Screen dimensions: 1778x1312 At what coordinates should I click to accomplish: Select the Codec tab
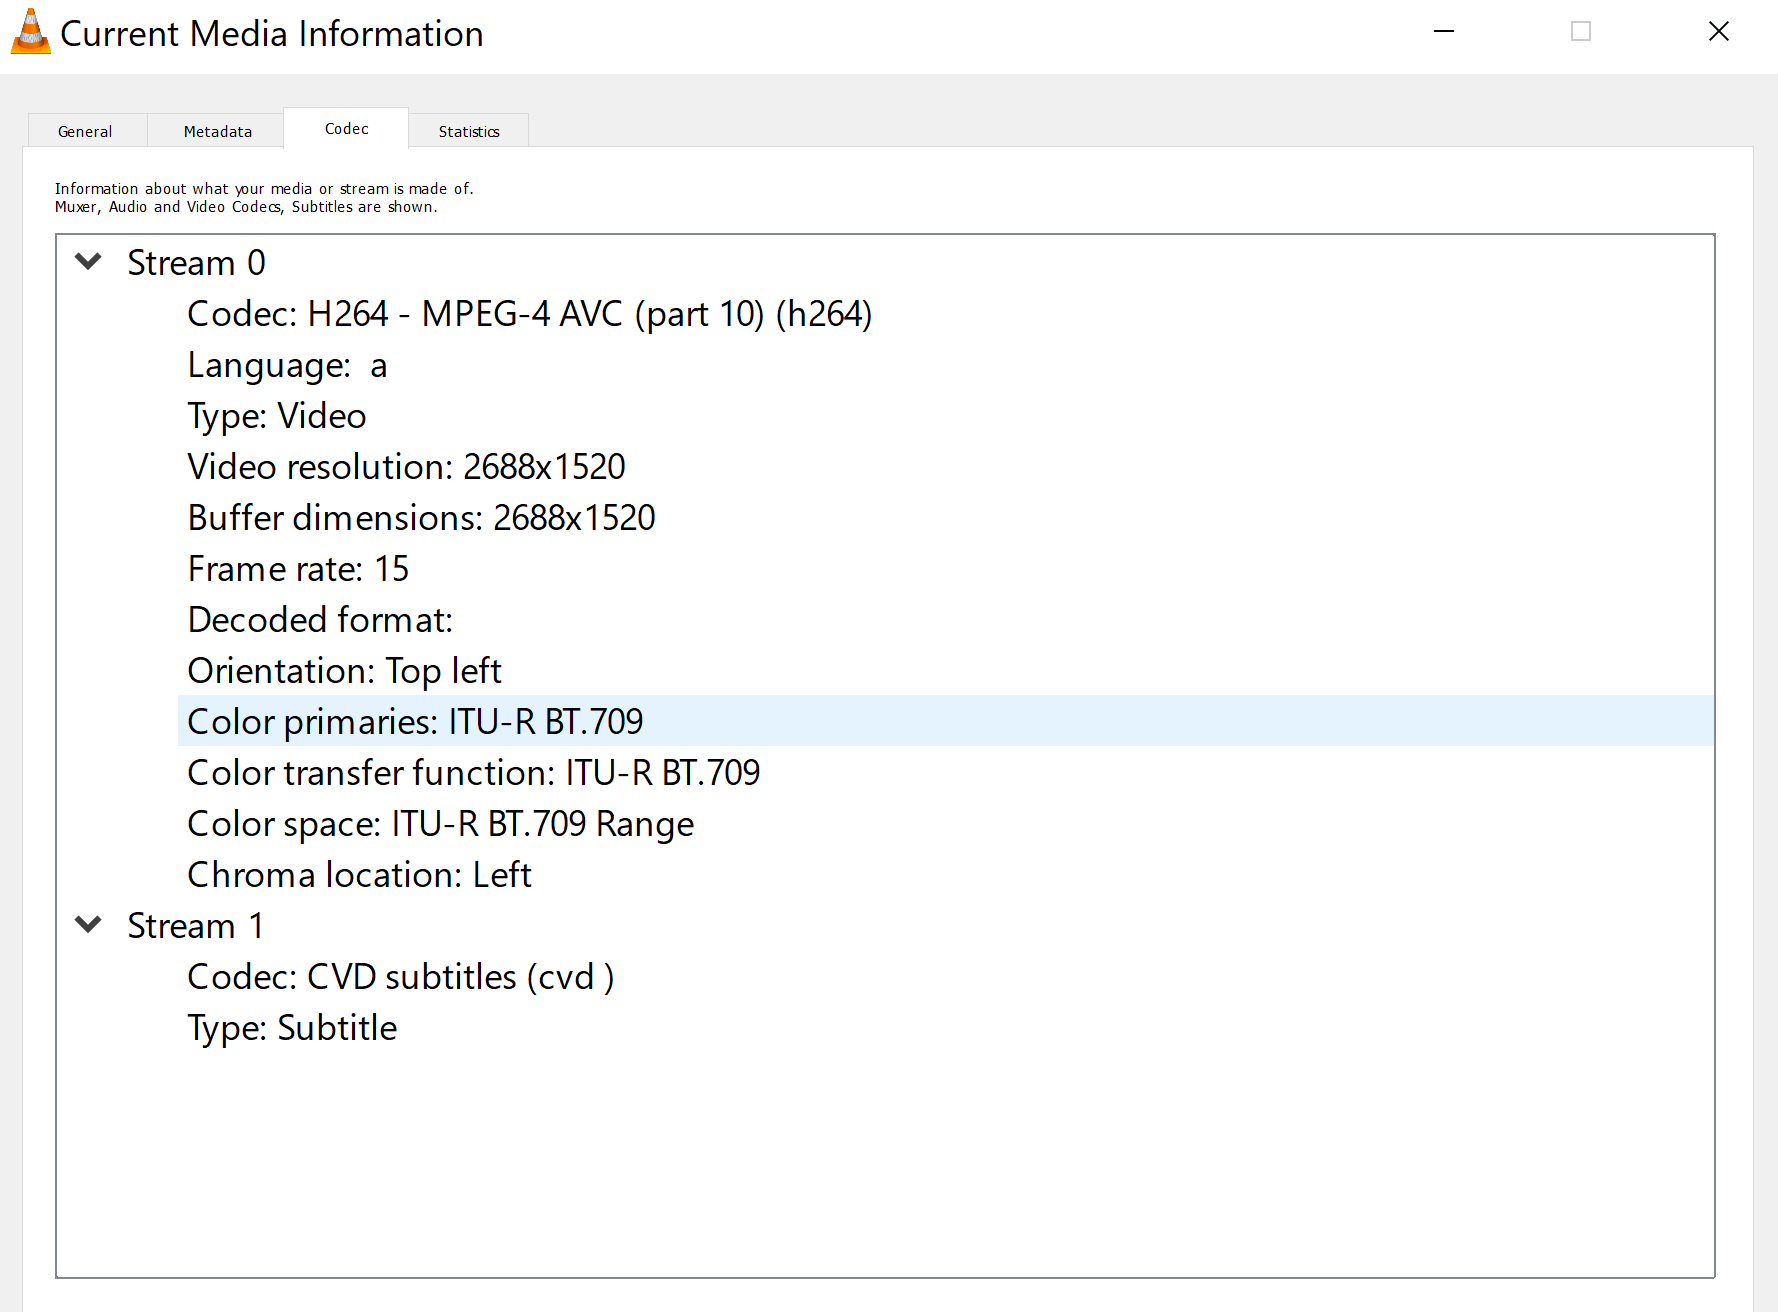346,129
